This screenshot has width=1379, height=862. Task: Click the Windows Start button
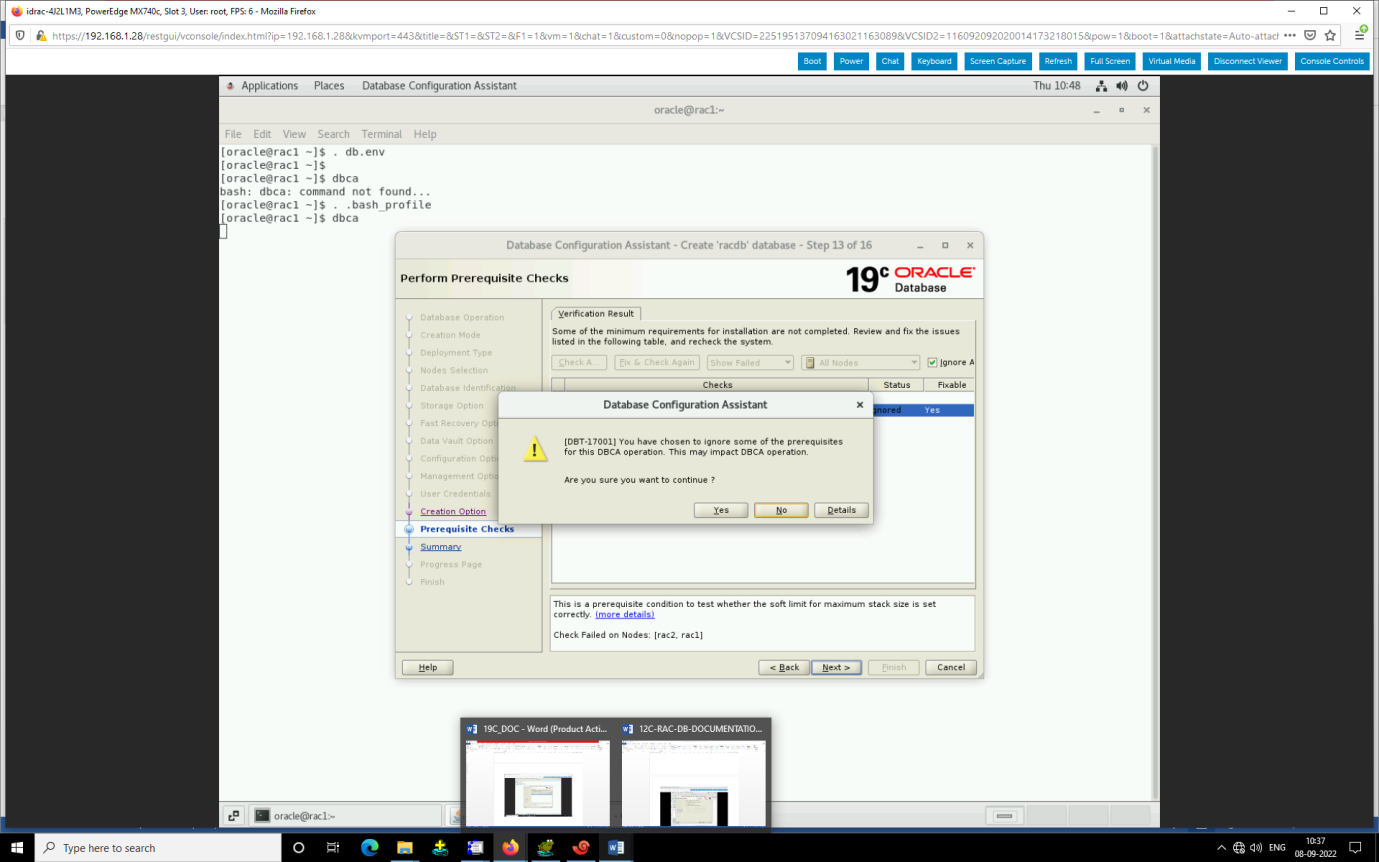pyautogui.click(x=17, y=847)
